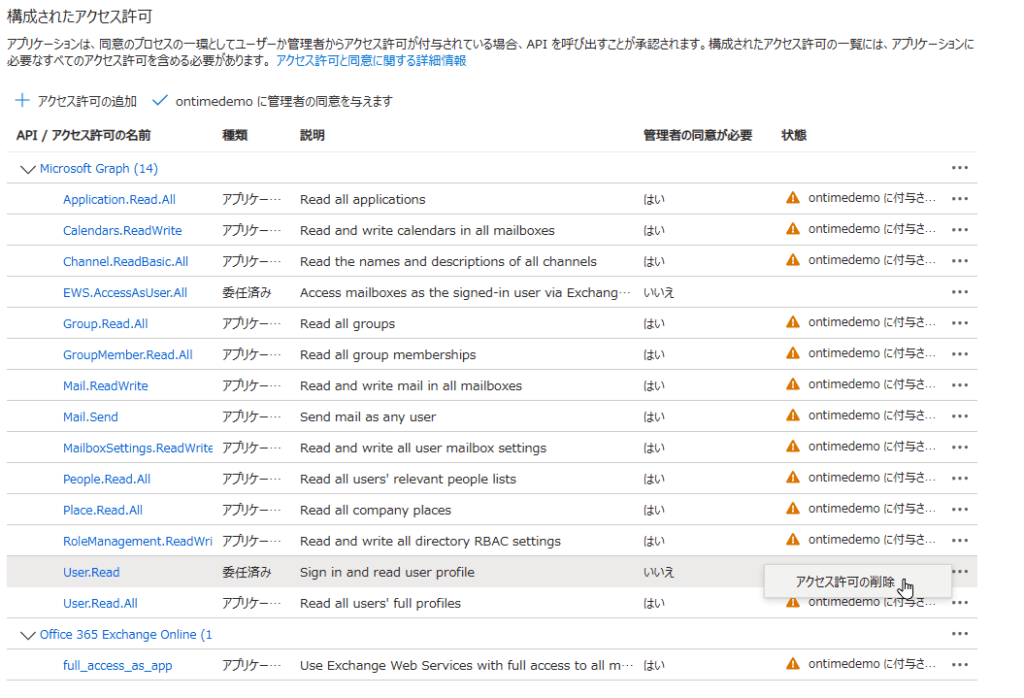Click アクセス許可の追加 to add a permission

coord(87,101)
